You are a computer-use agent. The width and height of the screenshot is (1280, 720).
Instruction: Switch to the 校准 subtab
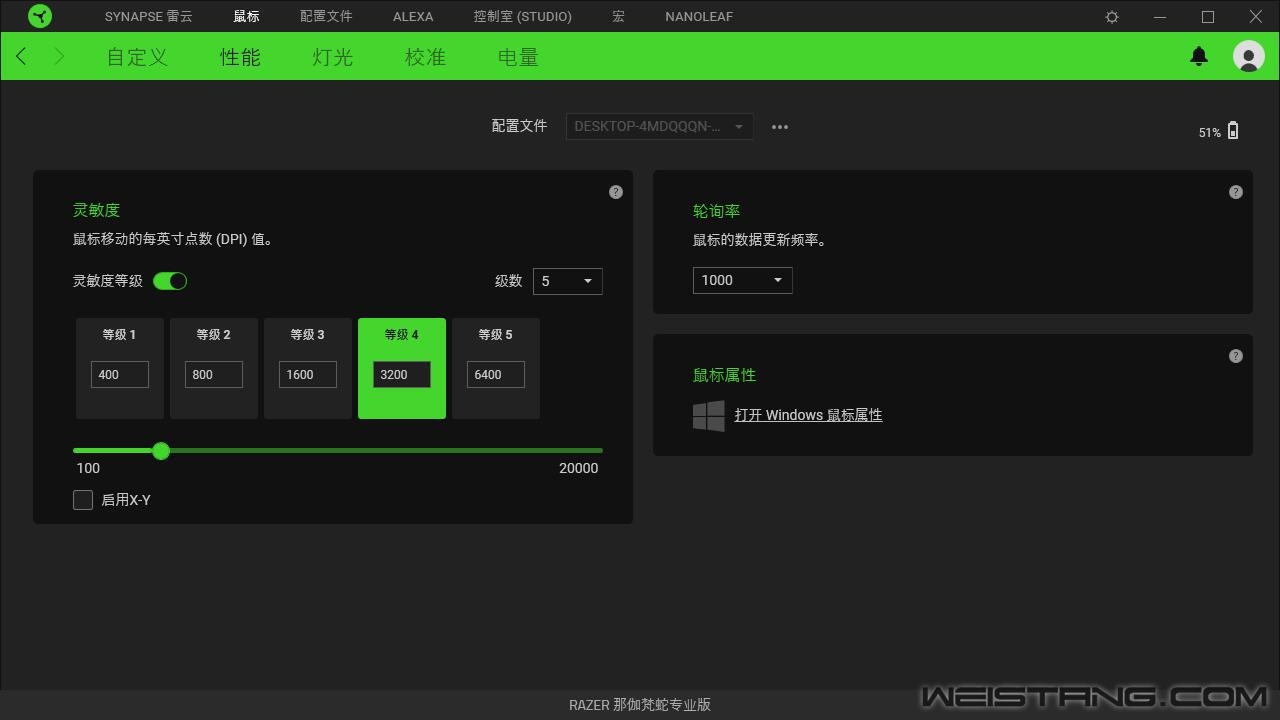click(x=425, y=57)
